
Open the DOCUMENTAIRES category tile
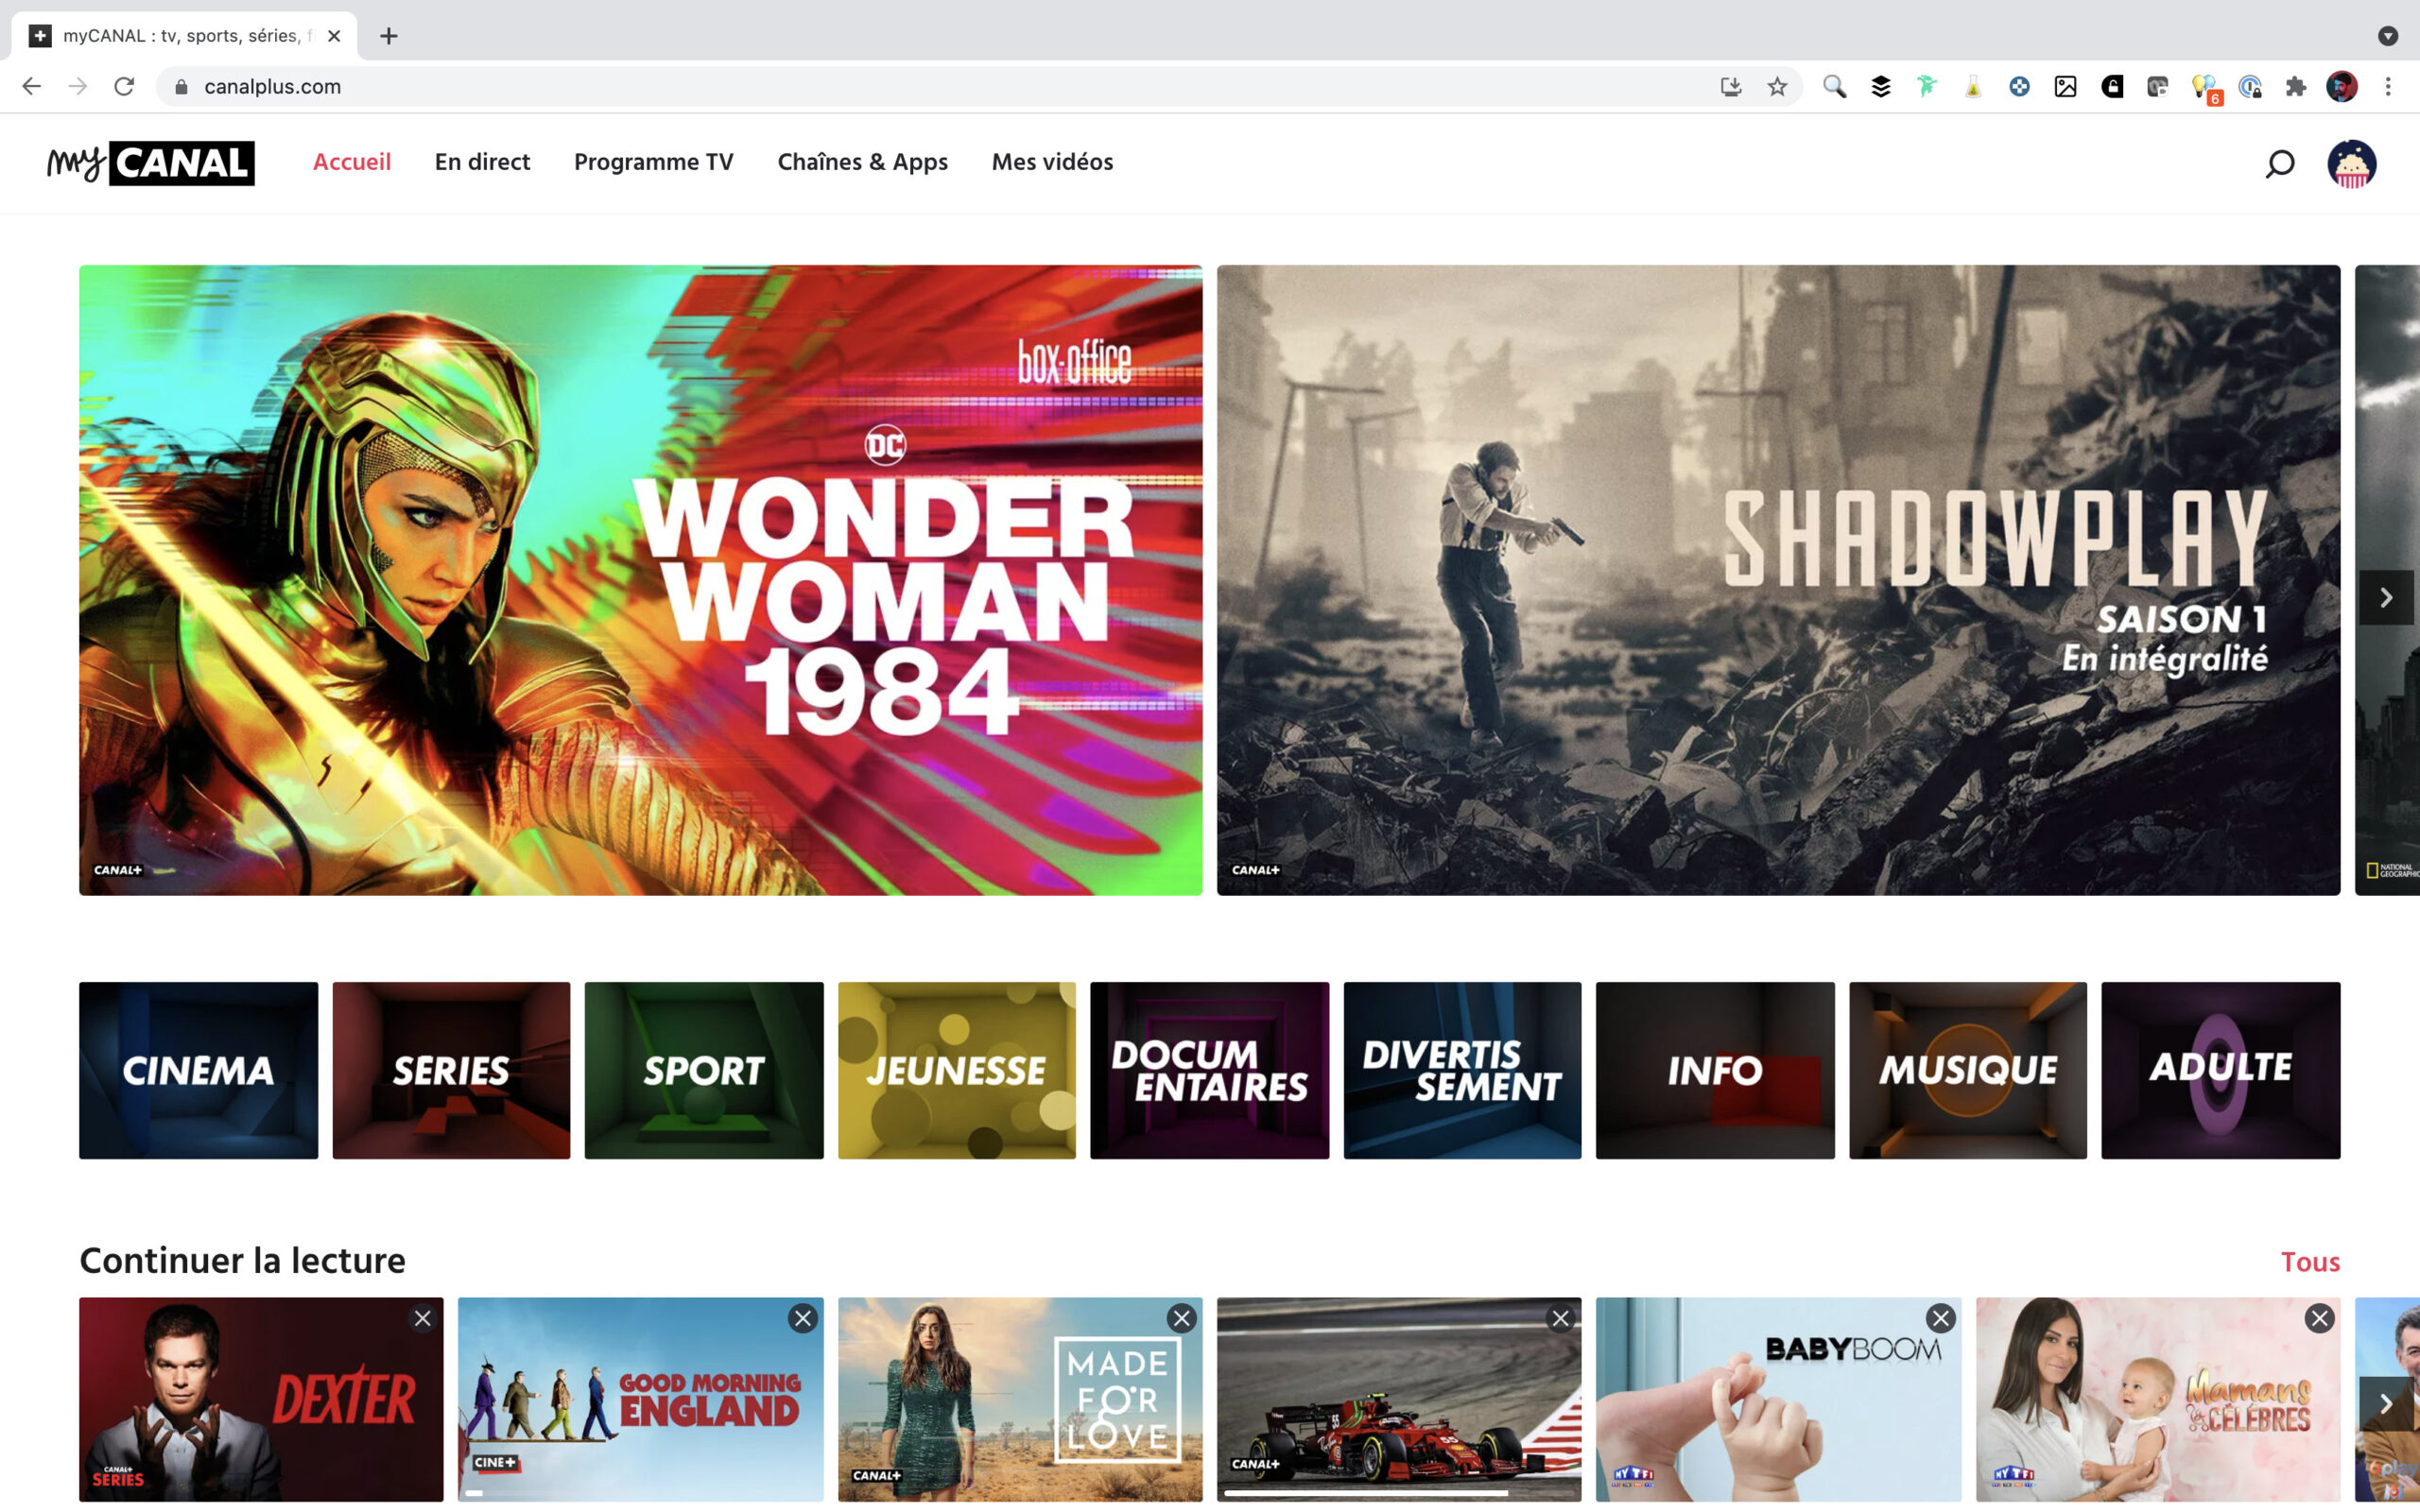[1210, 1070]
